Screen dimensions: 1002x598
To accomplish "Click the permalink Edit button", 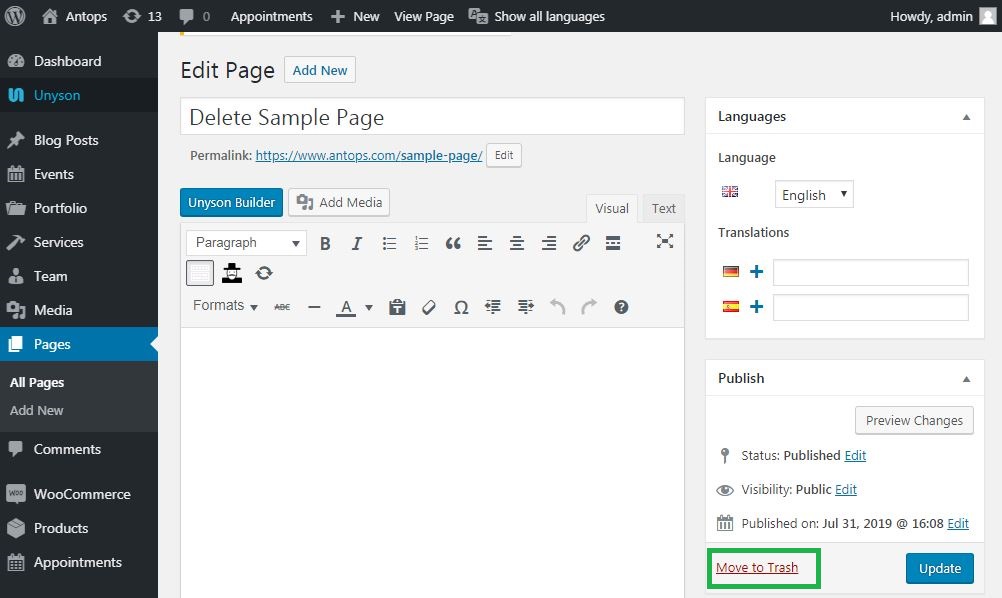I will tap(504, 155).
